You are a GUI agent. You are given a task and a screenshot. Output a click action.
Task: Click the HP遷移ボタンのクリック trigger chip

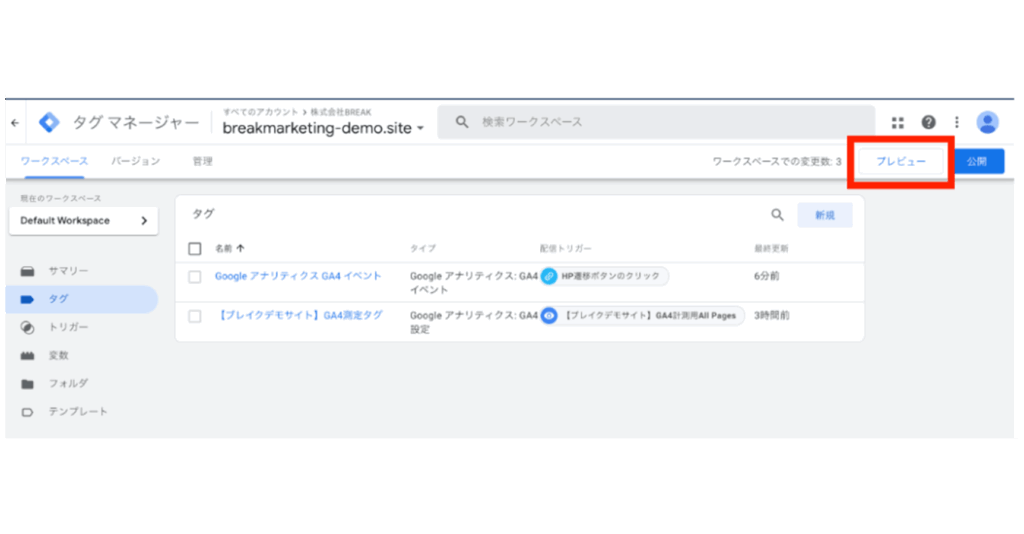(605, 276)
